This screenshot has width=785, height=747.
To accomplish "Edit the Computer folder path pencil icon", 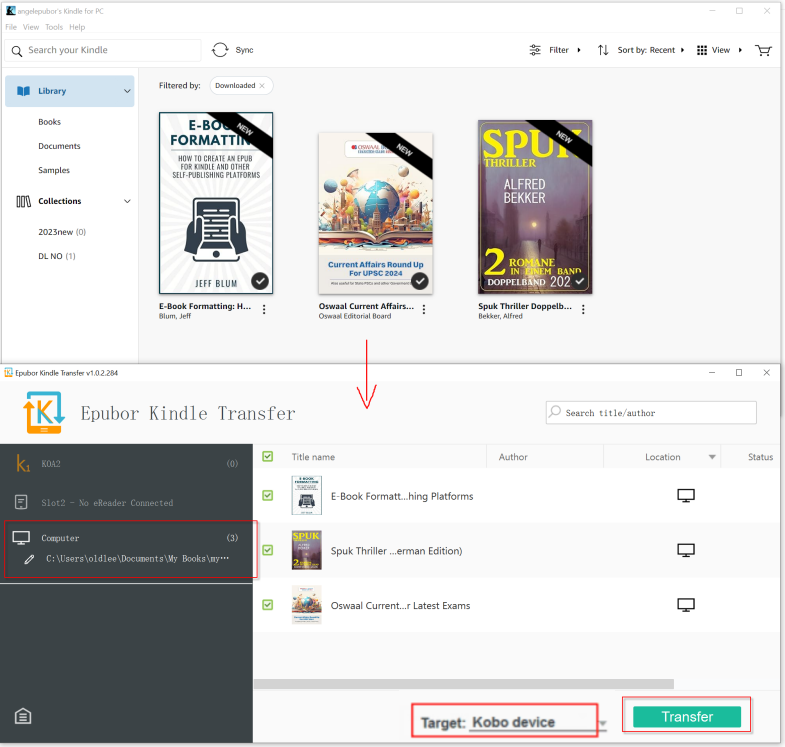I will [30, 559].
